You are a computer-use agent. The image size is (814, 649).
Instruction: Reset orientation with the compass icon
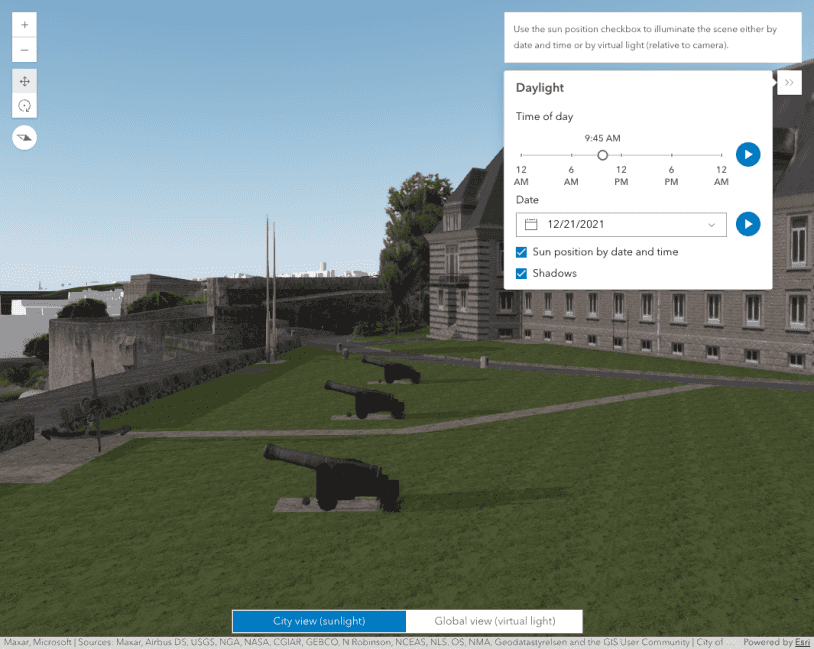(25, 137)
